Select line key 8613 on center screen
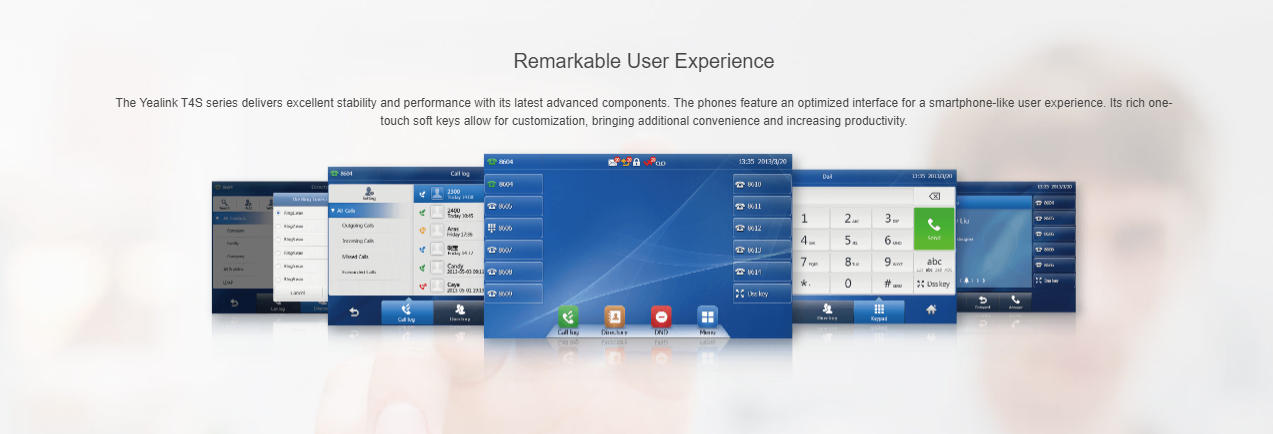This screenshot has width=1273, height=434. [x=762, y=250]
